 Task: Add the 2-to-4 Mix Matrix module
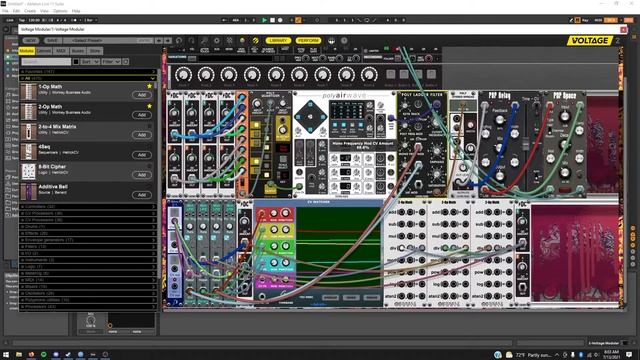[x=141, y=135]
